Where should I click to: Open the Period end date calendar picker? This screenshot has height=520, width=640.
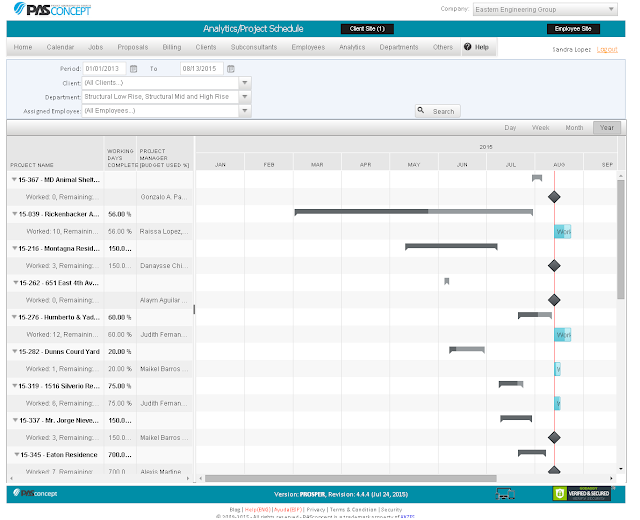point(231,69)
